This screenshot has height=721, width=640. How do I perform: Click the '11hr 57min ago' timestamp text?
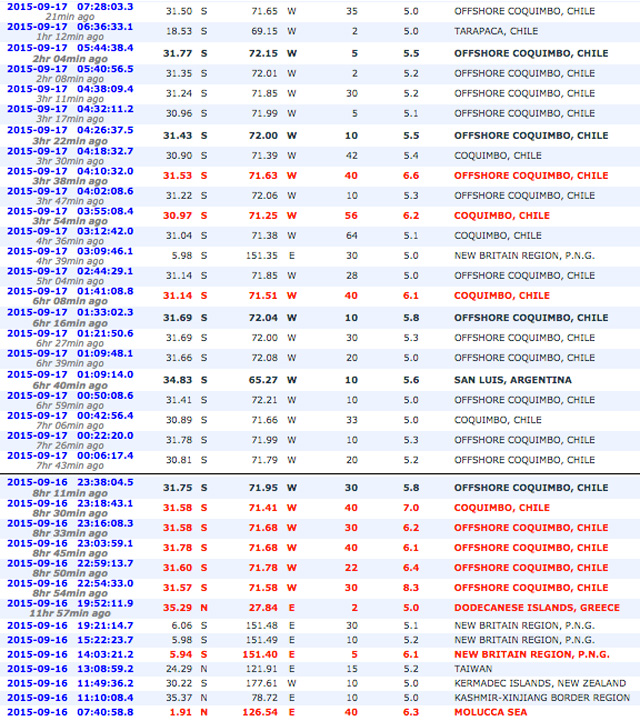(x=70, y=613)
